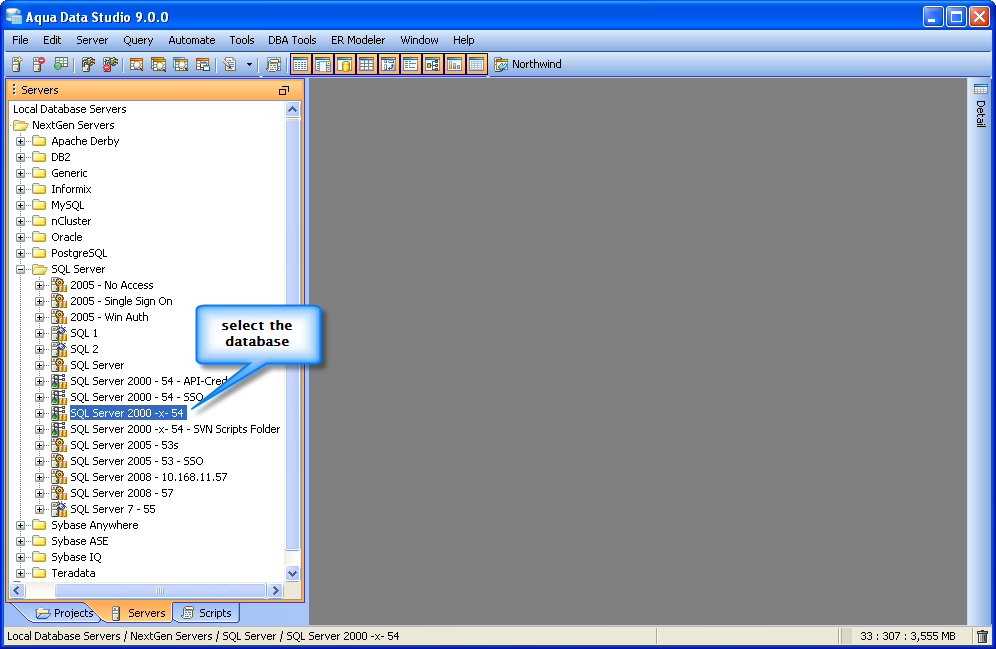
Task: Click the trash can icon in the status bar
Action: pyautogui.click(x=982, y=636)
